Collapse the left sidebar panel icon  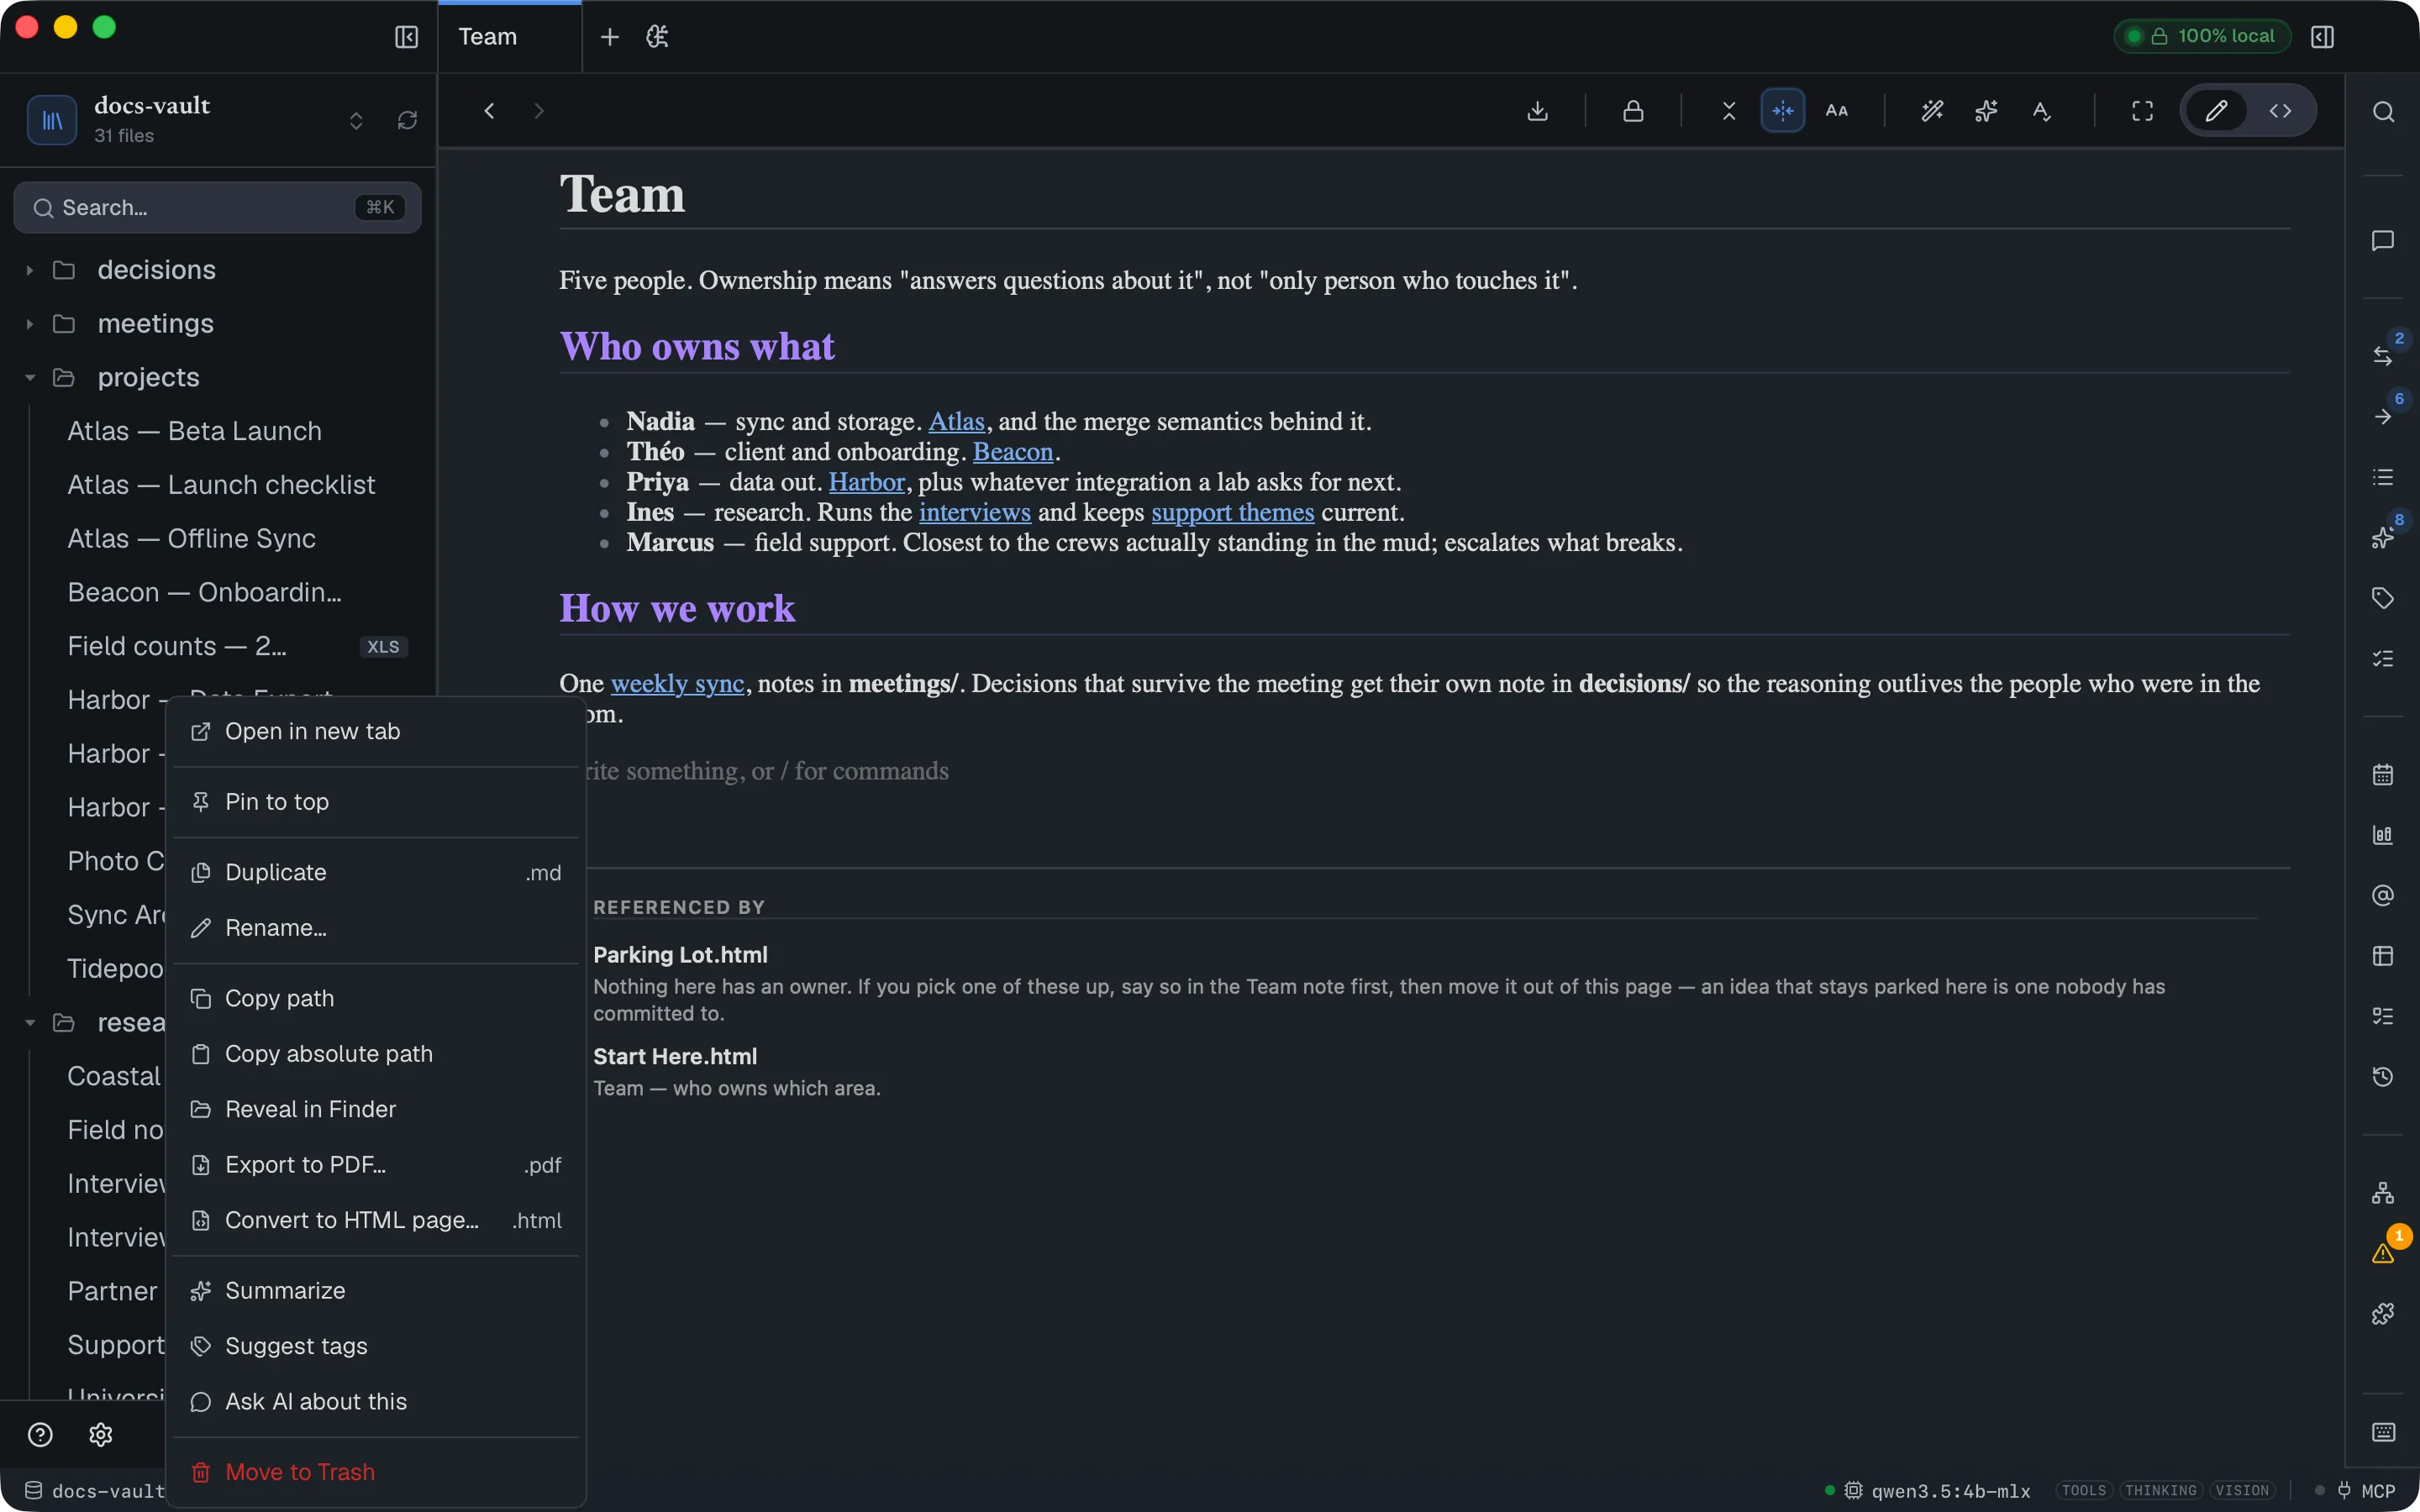coord(406,37)
